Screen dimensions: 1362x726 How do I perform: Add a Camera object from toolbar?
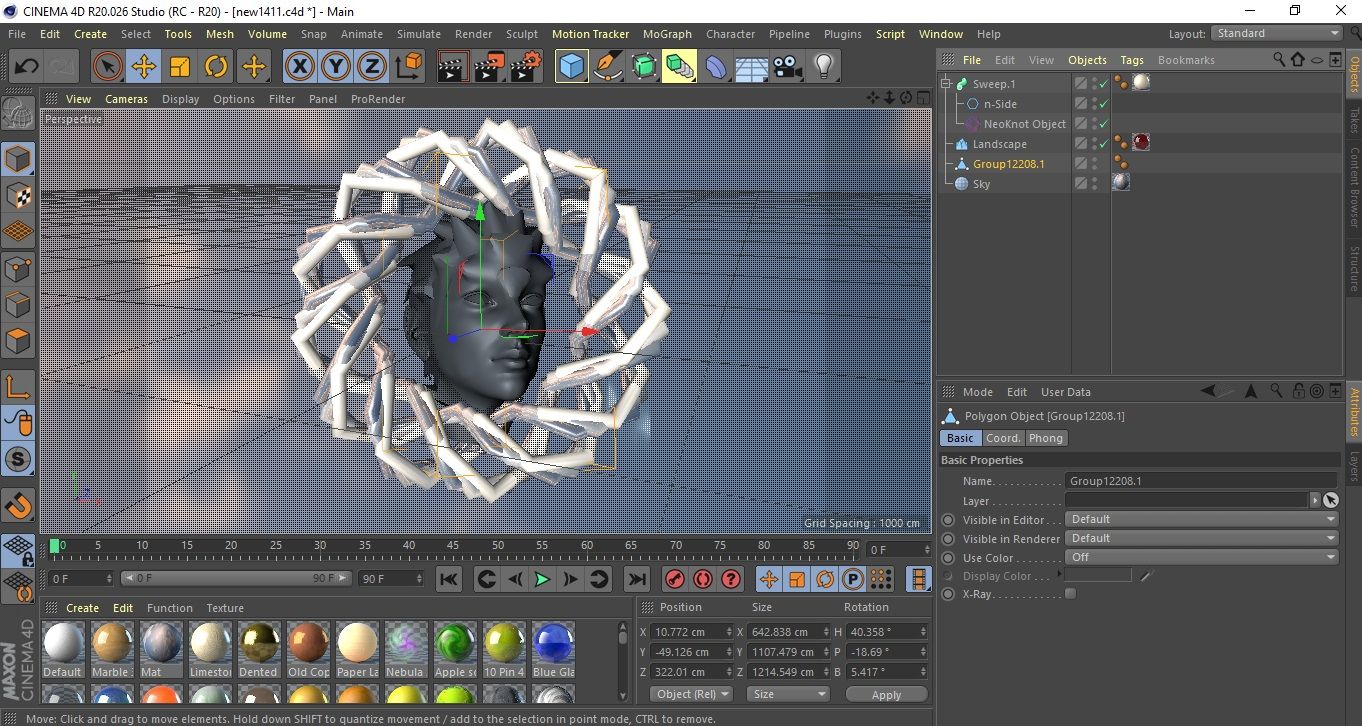(x=787, y=67)
